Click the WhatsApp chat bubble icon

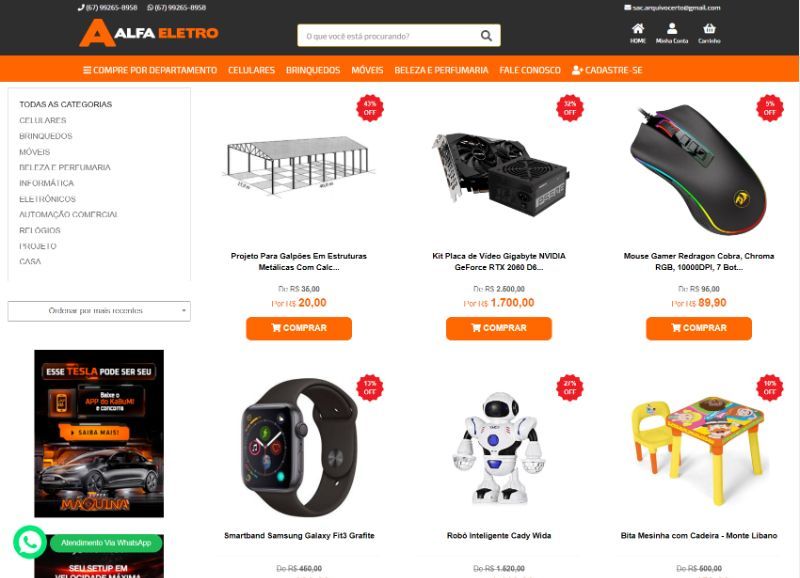click(30, 542)
